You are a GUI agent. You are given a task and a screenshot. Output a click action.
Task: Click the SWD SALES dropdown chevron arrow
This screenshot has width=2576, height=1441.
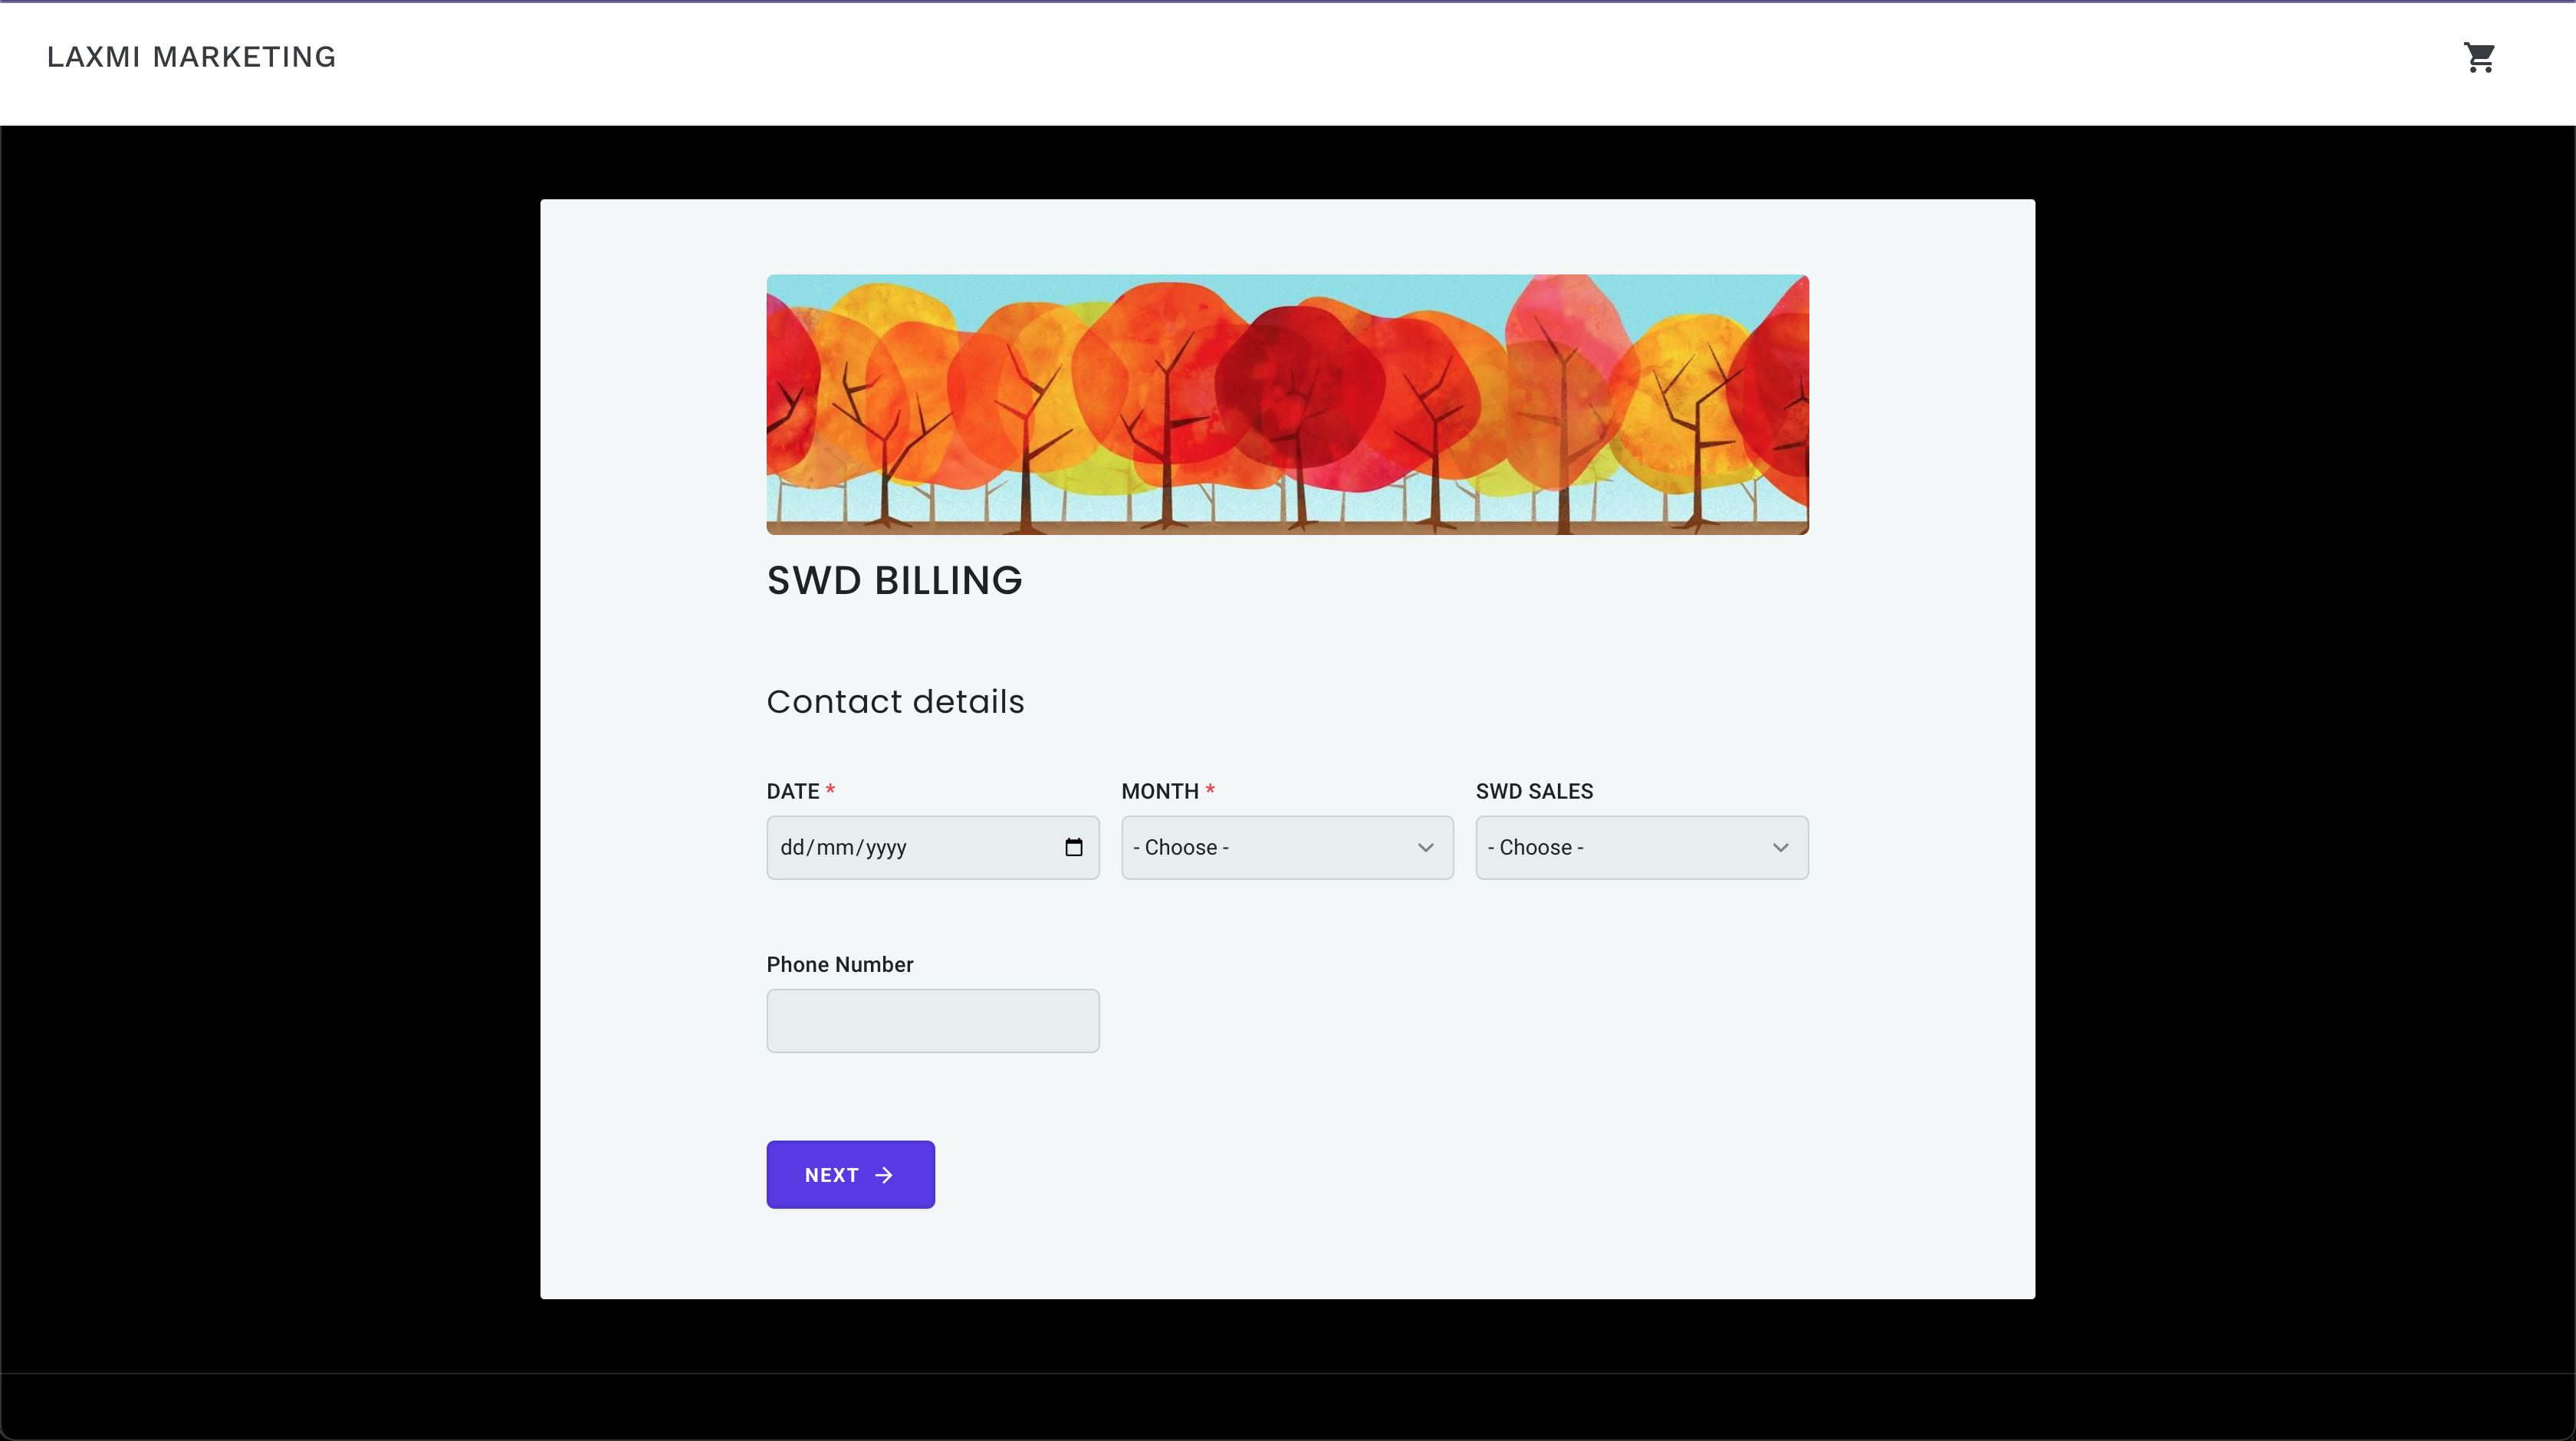coord(1780,848)
